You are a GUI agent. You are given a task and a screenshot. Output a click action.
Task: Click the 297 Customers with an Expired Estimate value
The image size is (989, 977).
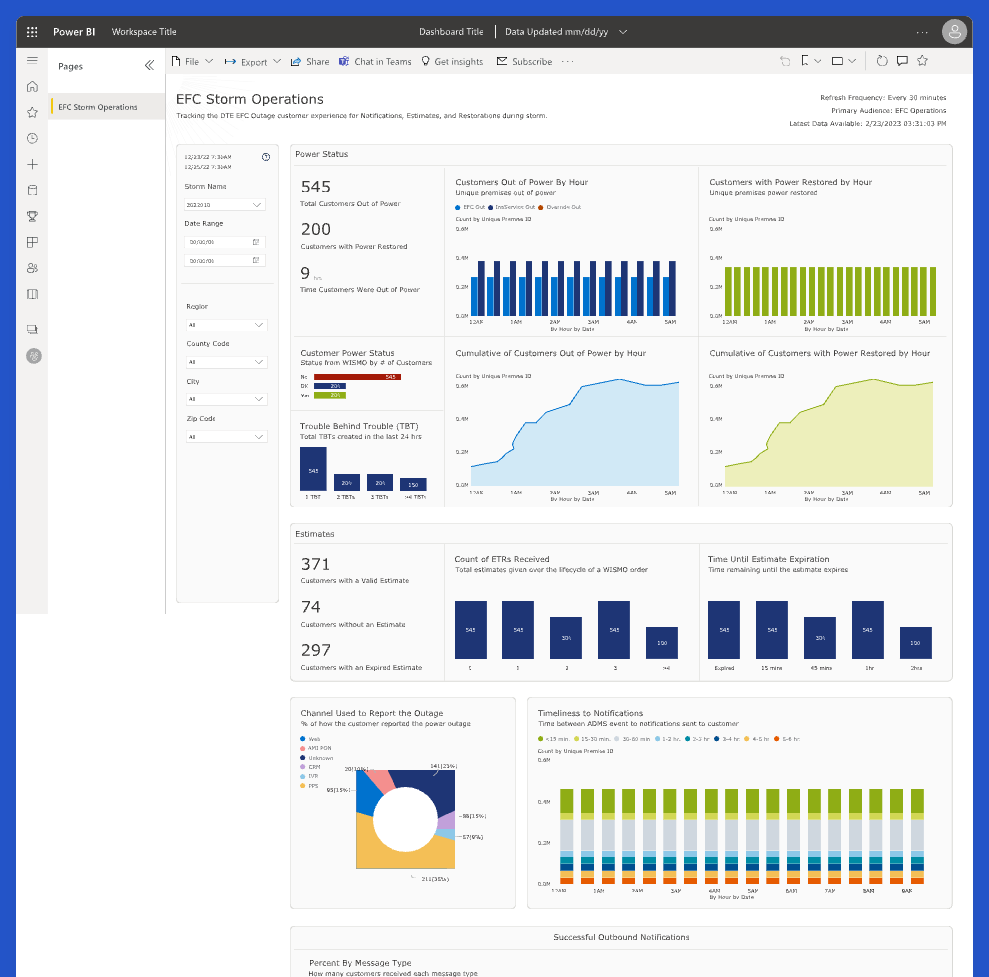(315, 650)
